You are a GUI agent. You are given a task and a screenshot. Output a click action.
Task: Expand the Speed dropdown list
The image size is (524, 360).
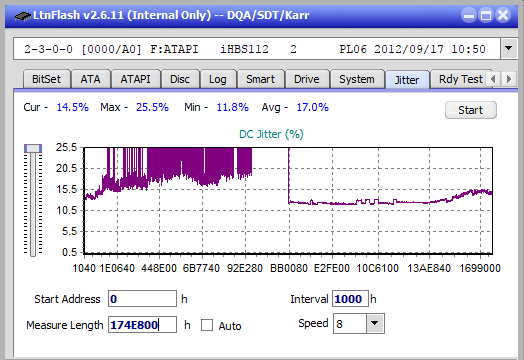tap(375, 323)
